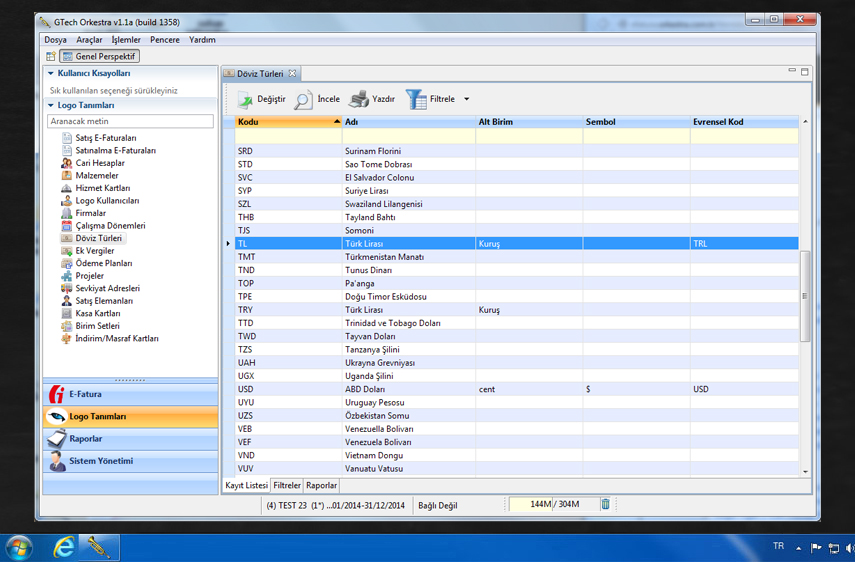Screen dimensions: 855x562
Task: Open the Raporlar module section
Action: tap(130, 439)
